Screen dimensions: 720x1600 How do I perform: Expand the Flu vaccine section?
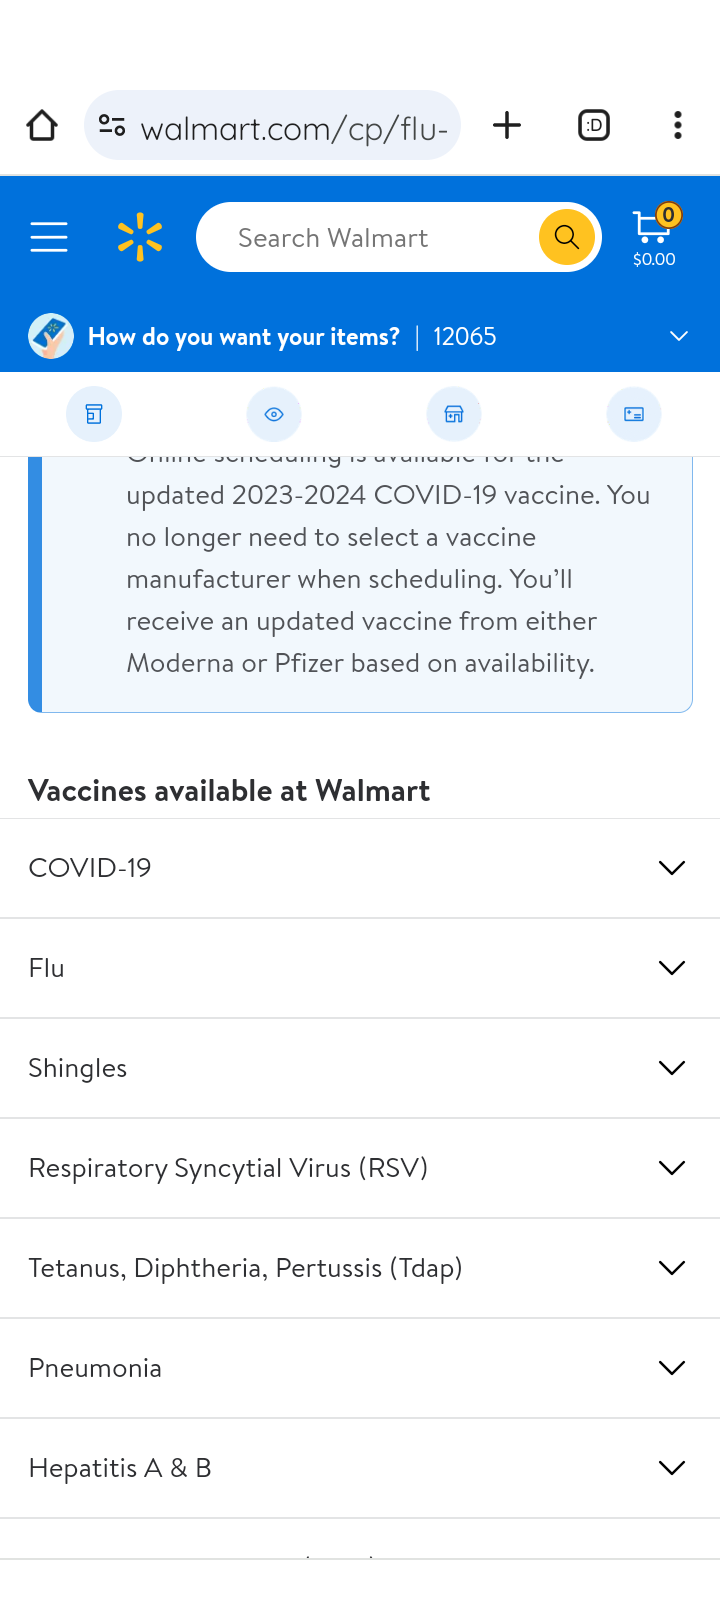click(x=360, y=968)
